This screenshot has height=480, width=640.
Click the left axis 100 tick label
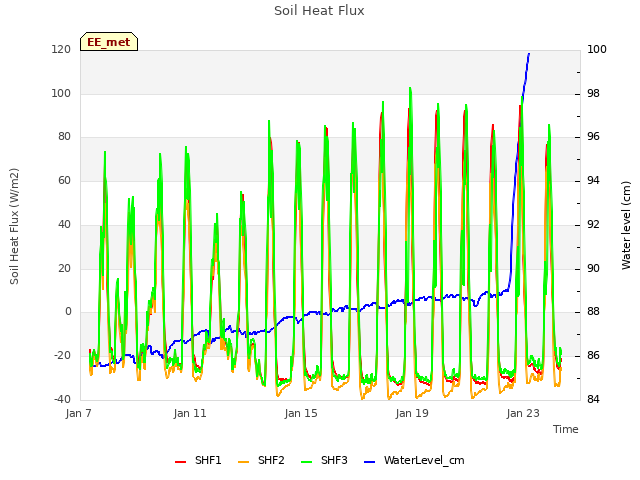point(61,93)
